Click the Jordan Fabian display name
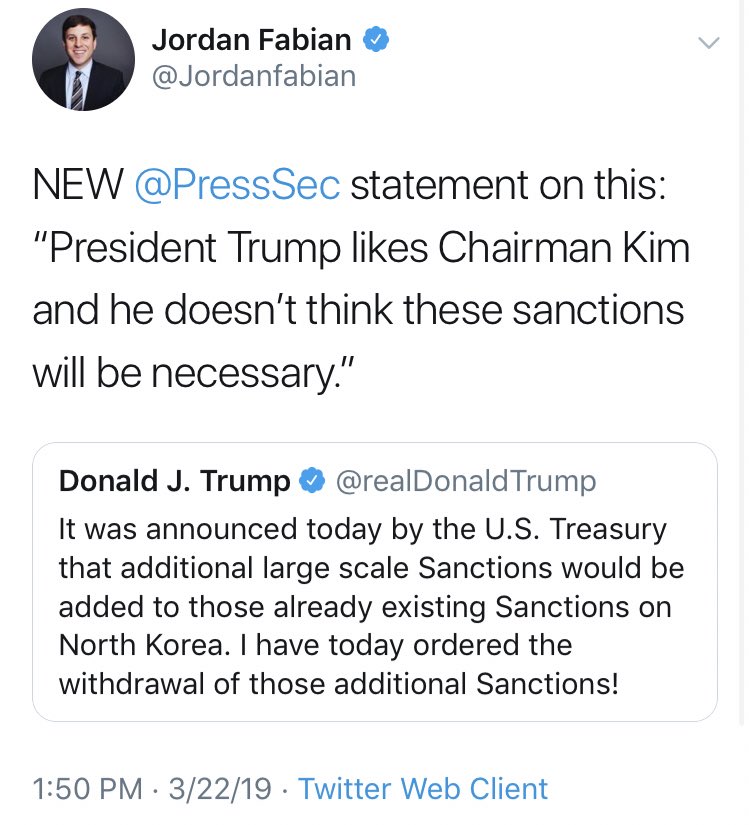This screenshot has width=749, height=825. [251, 40]
